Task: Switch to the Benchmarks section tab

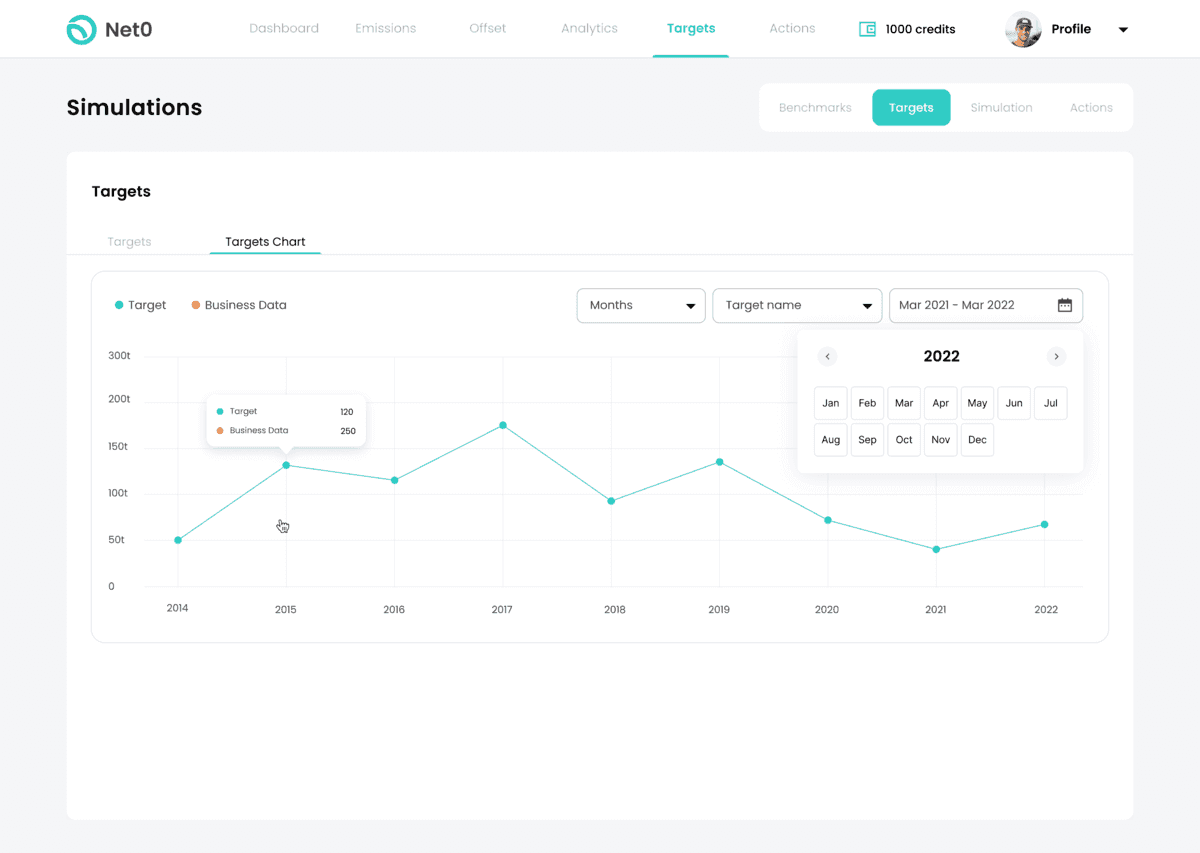Action: pos(815,108)
